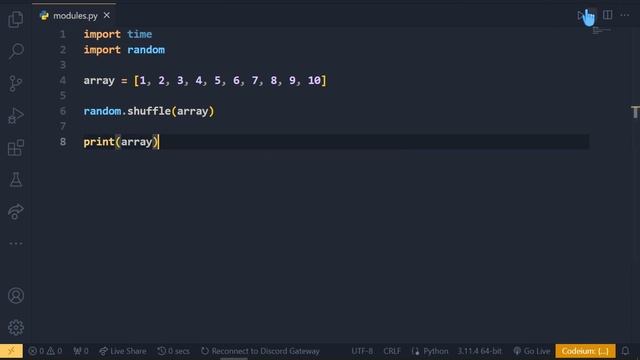Open the Extensions view
This screenshot has width=640, height=360.
coord(16,148)
